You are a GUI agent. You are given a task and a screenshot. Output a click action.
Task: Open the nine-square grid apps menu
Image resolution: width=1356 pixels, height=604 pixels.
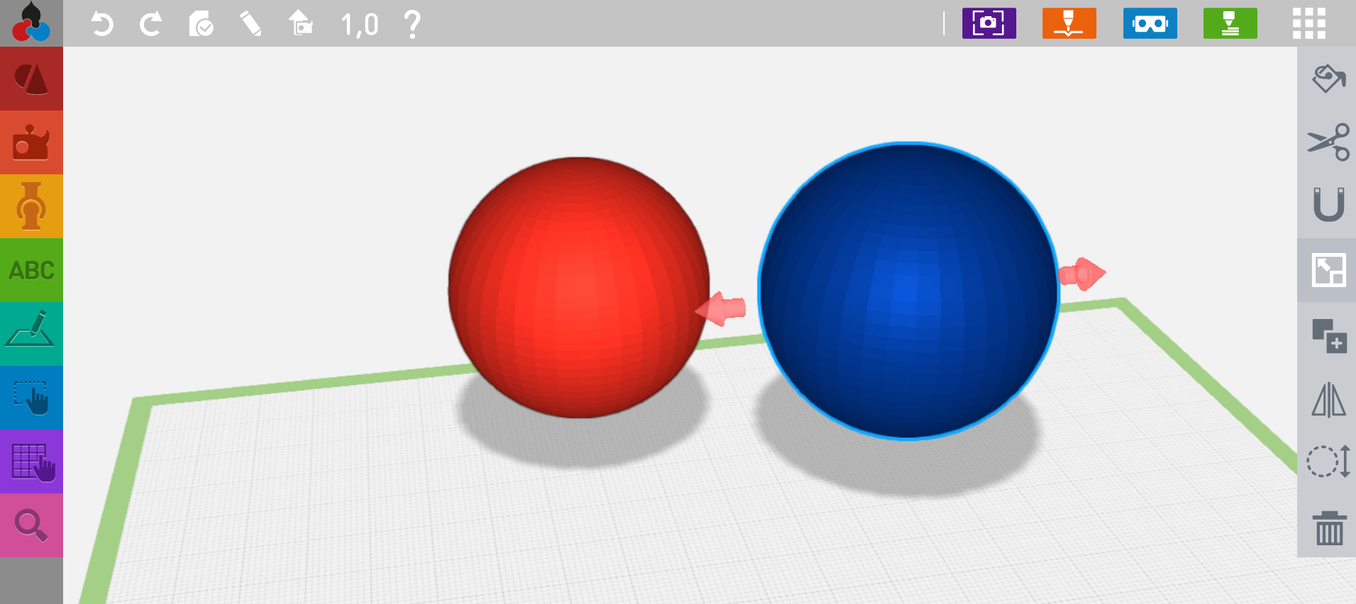tap(1309, 24)
